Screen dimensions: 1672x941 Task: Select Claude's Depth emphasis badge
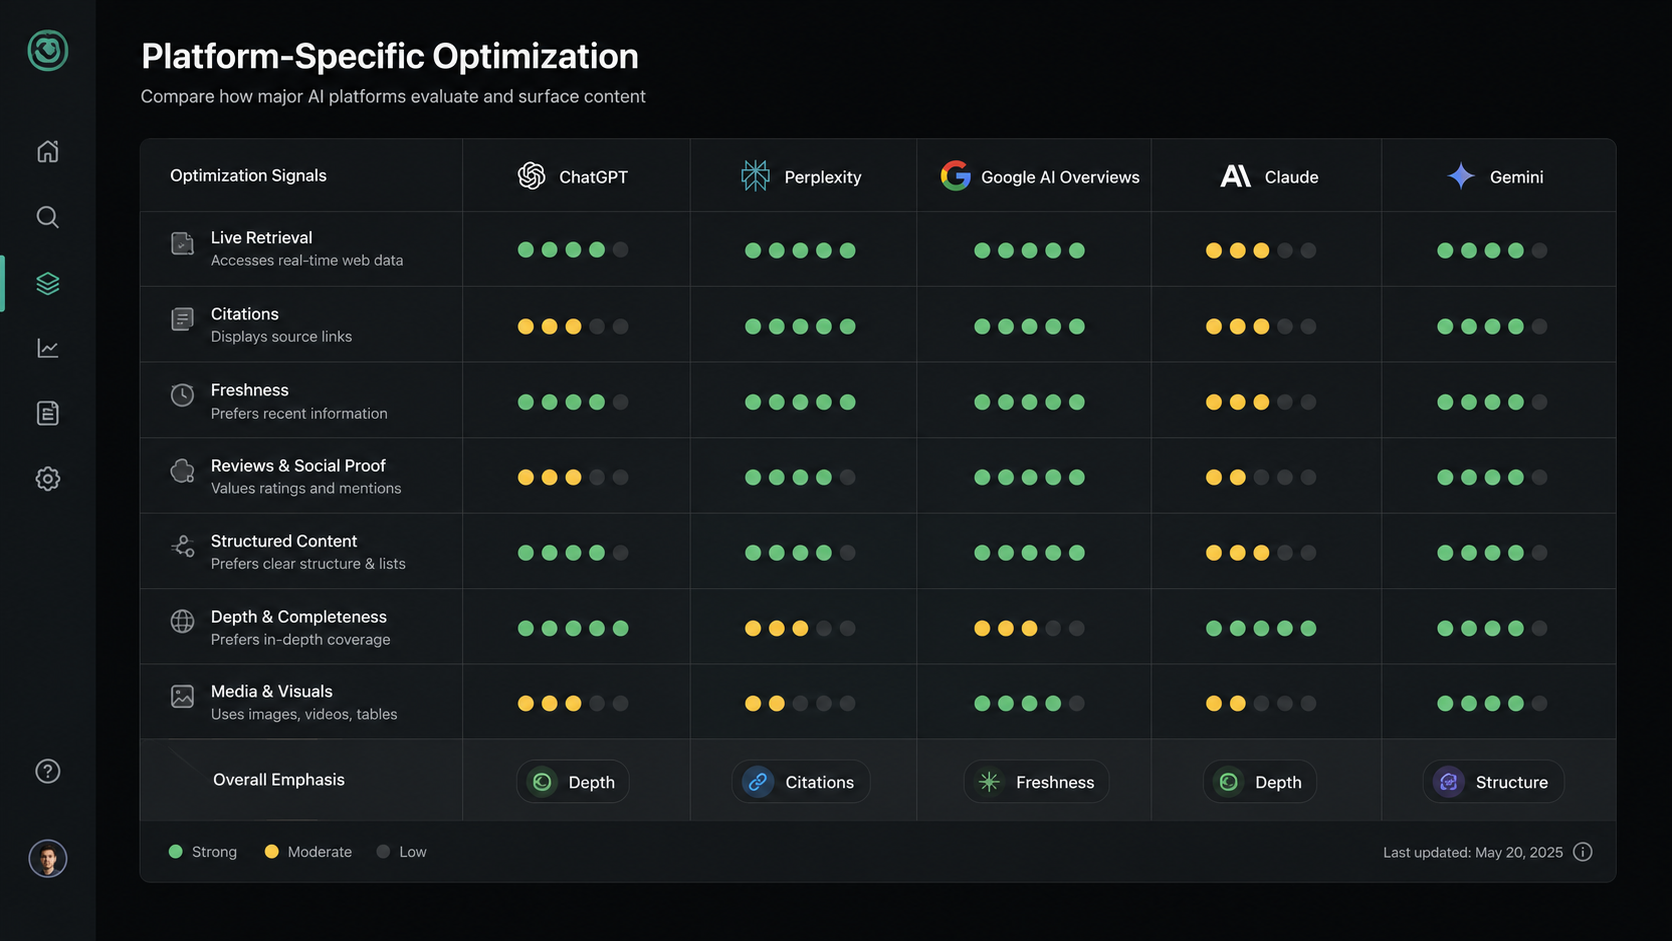(1260, 782)
